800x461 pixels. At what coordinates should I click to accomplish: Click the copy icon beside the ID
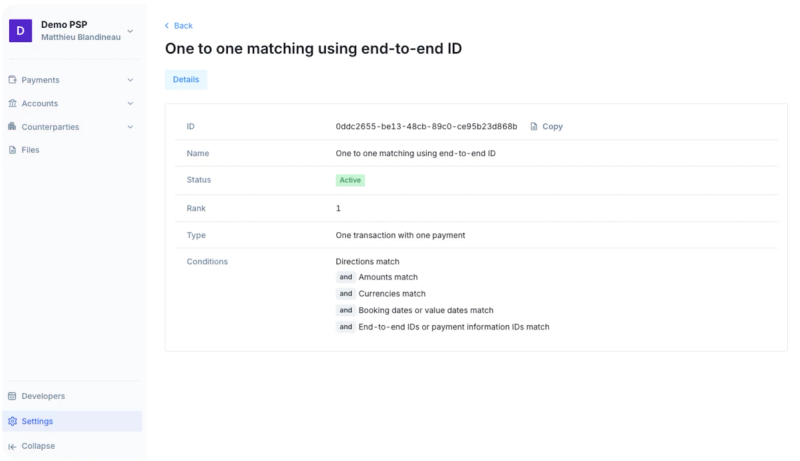(534, 126)
